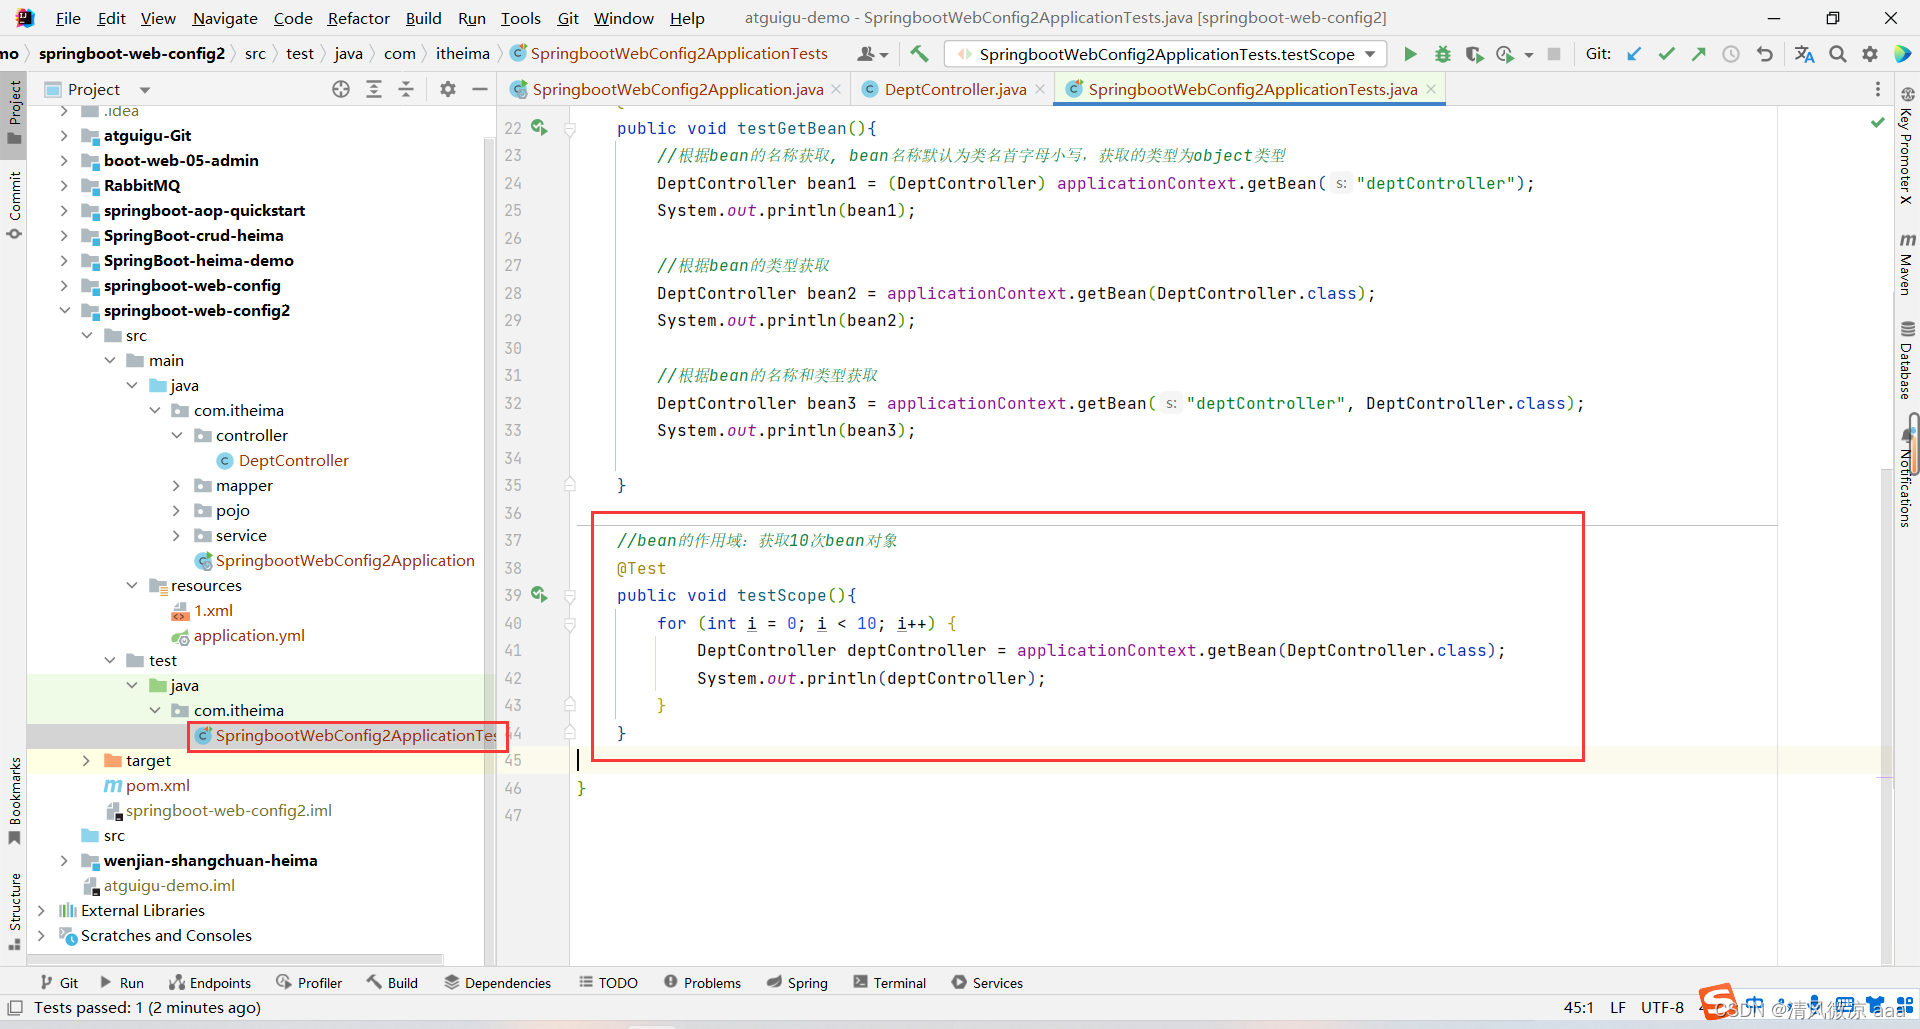The image size is (1920, 1029).
Task: Open the Translate icon in toolbar
Action: pyautogui.click(x=1804, y=54)
